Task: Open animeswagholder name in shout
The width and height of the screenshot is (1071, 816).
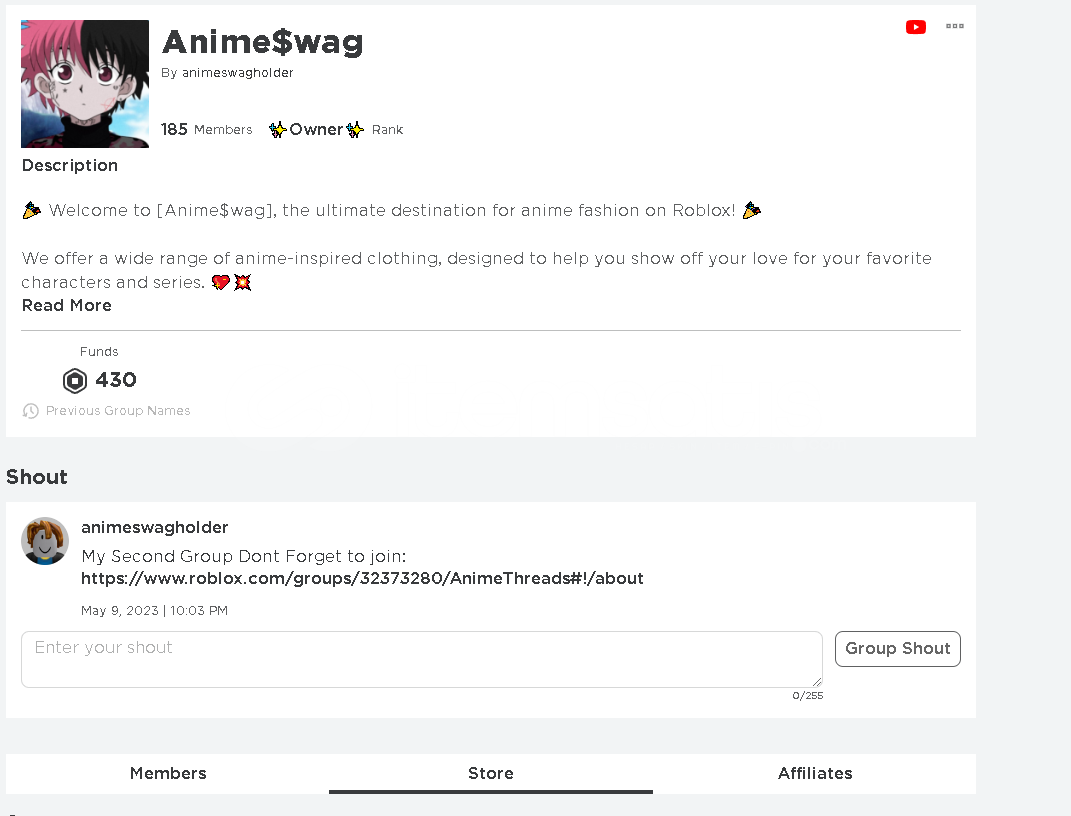Action: pos(154,527)
